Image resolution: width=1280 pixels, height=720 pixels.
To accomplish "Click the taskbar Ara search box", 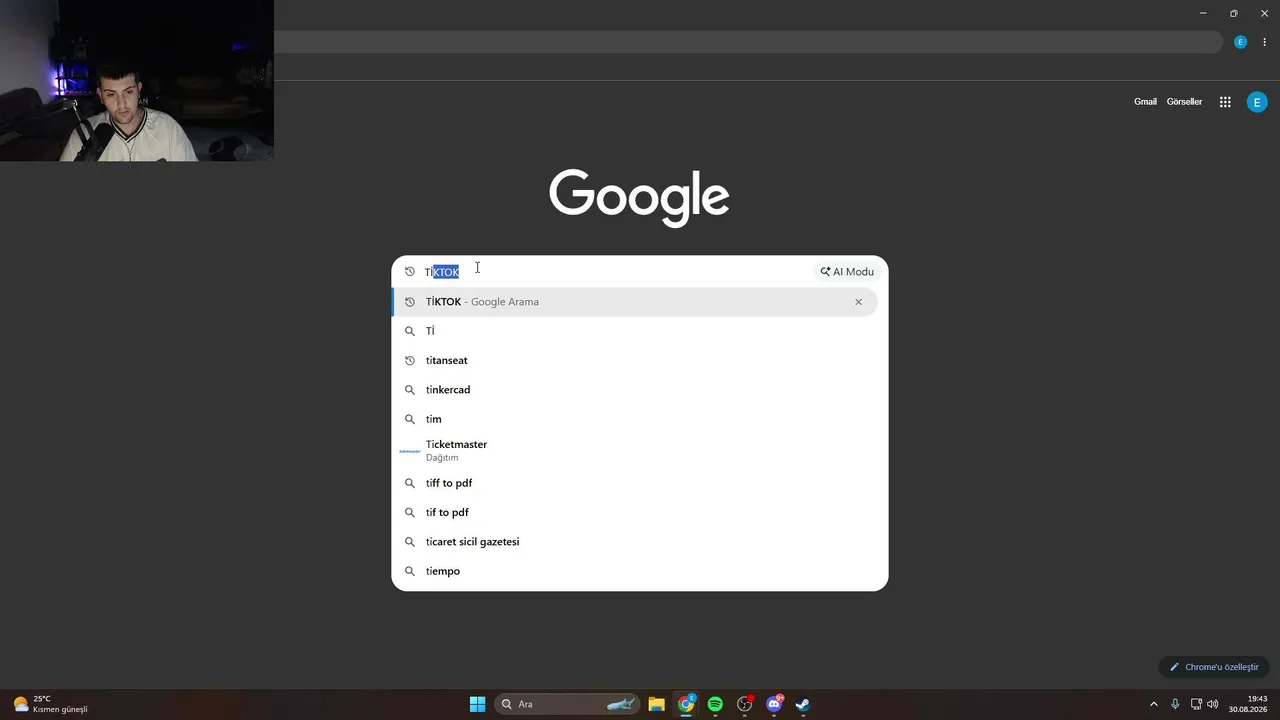I will (x=567, y=704).
